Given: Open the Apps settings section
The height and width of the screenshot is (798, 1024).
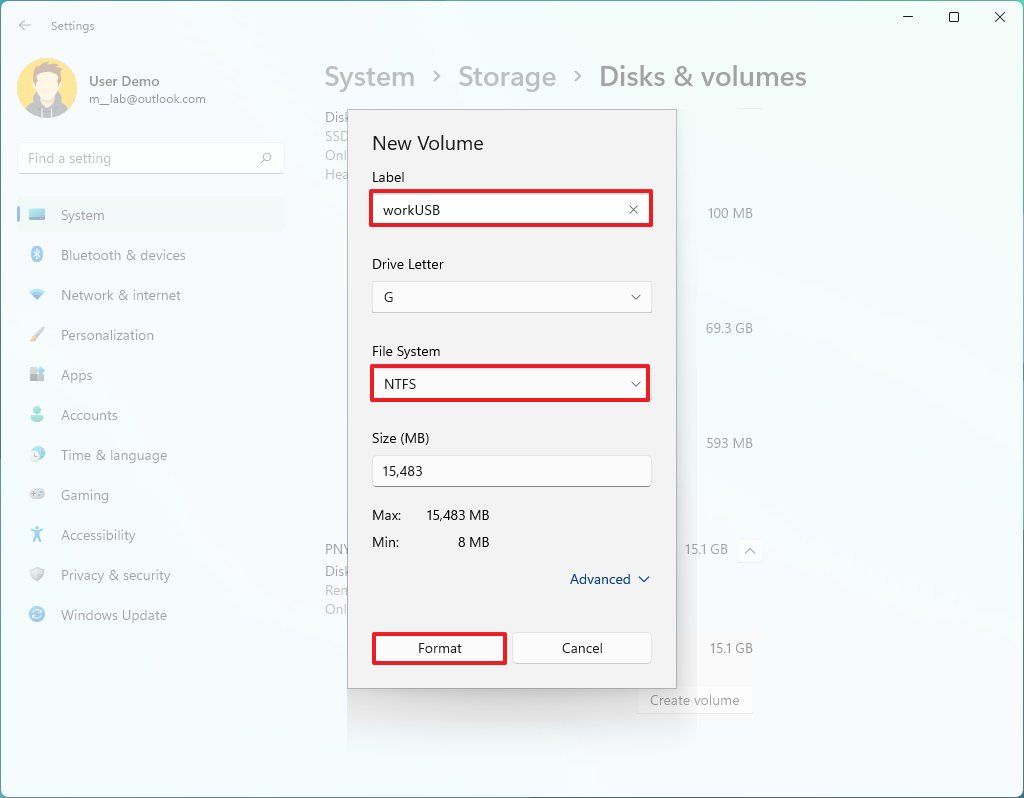Looking at the screenshot, I should pos(75,375).
